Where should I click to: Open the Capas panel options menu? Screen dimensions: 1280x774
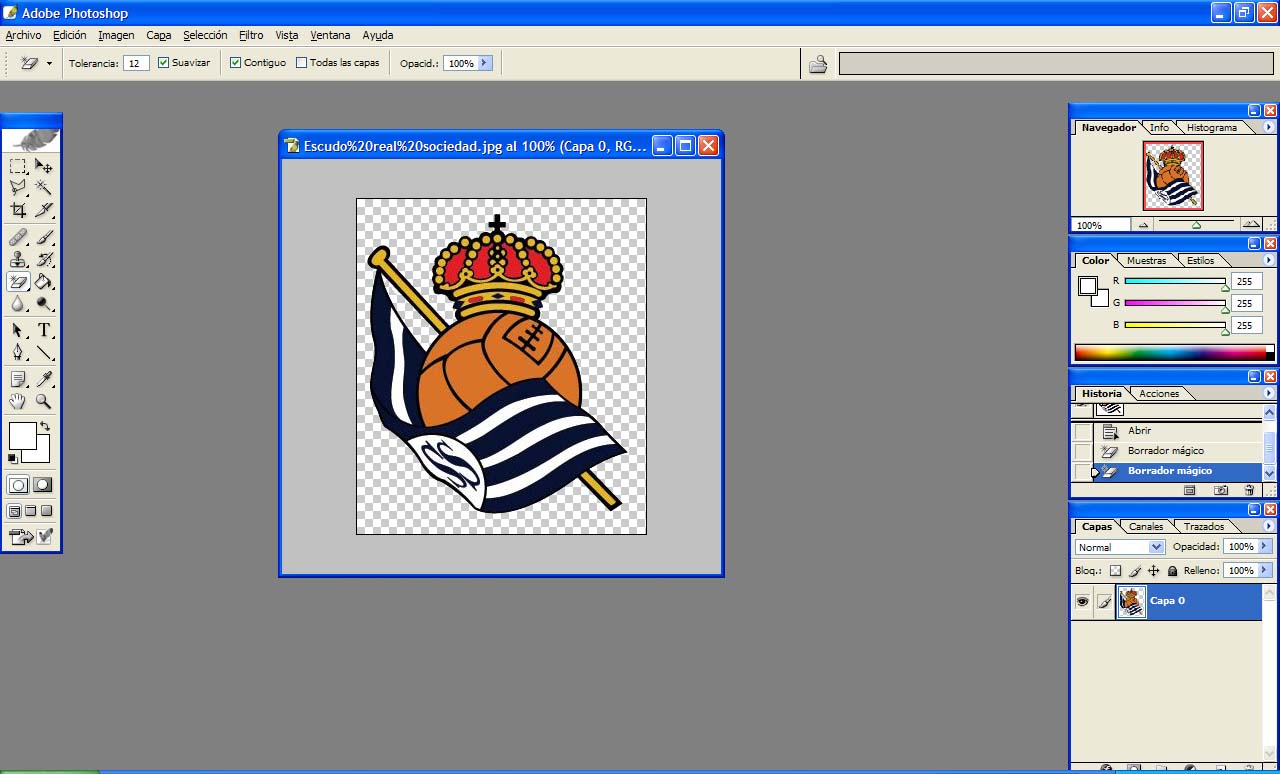(1269, 527)
